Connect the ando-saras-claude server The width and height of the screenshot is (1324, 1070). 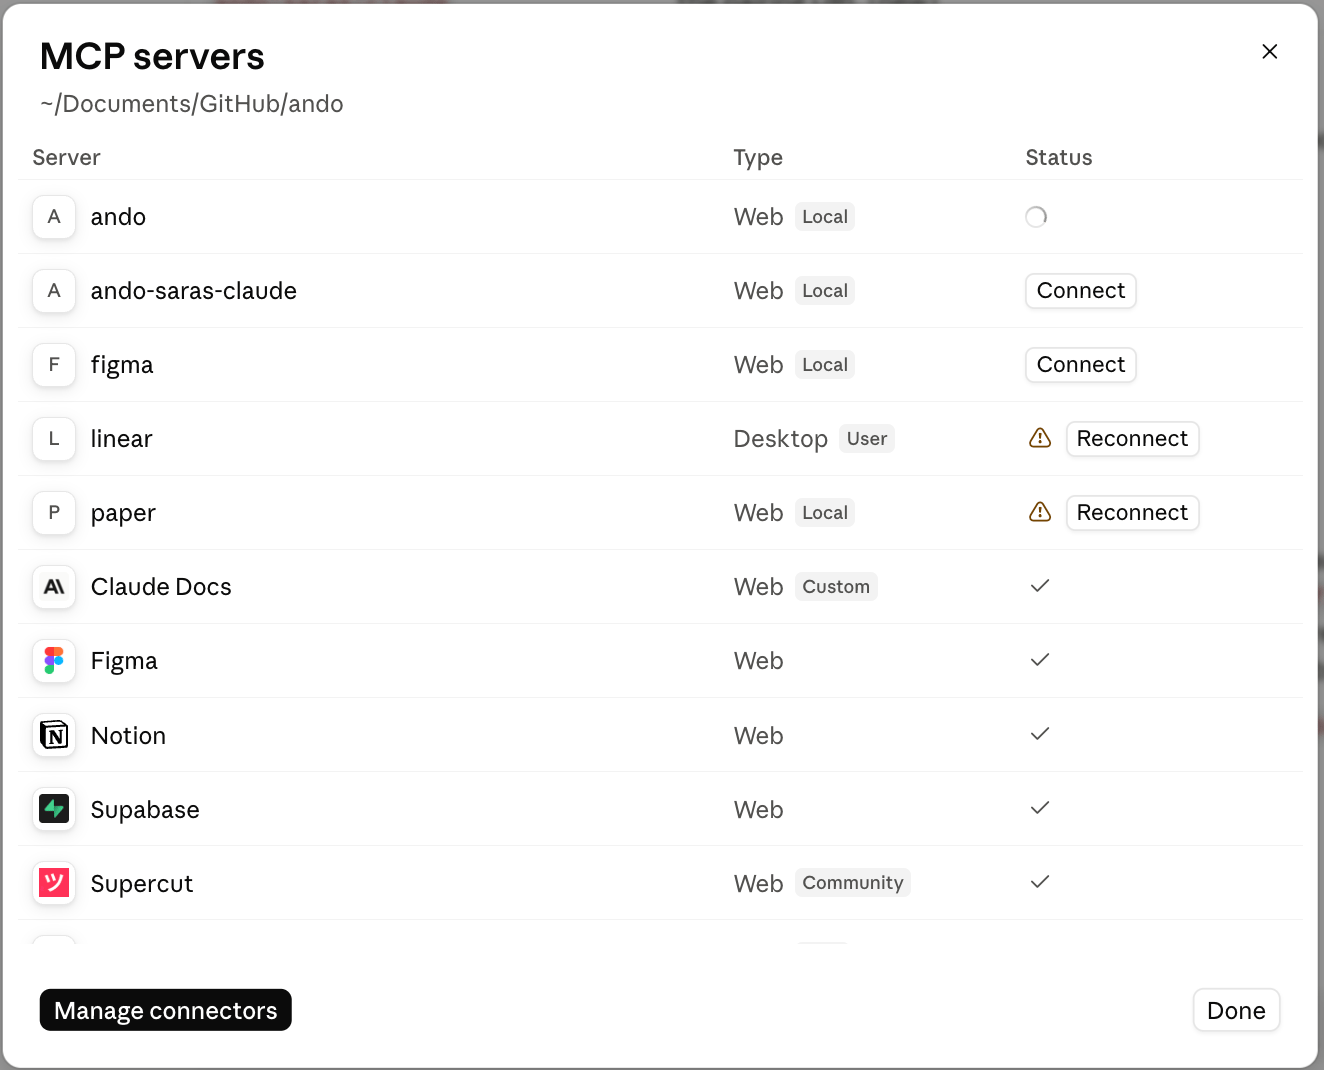click(x=1081, y=291)
